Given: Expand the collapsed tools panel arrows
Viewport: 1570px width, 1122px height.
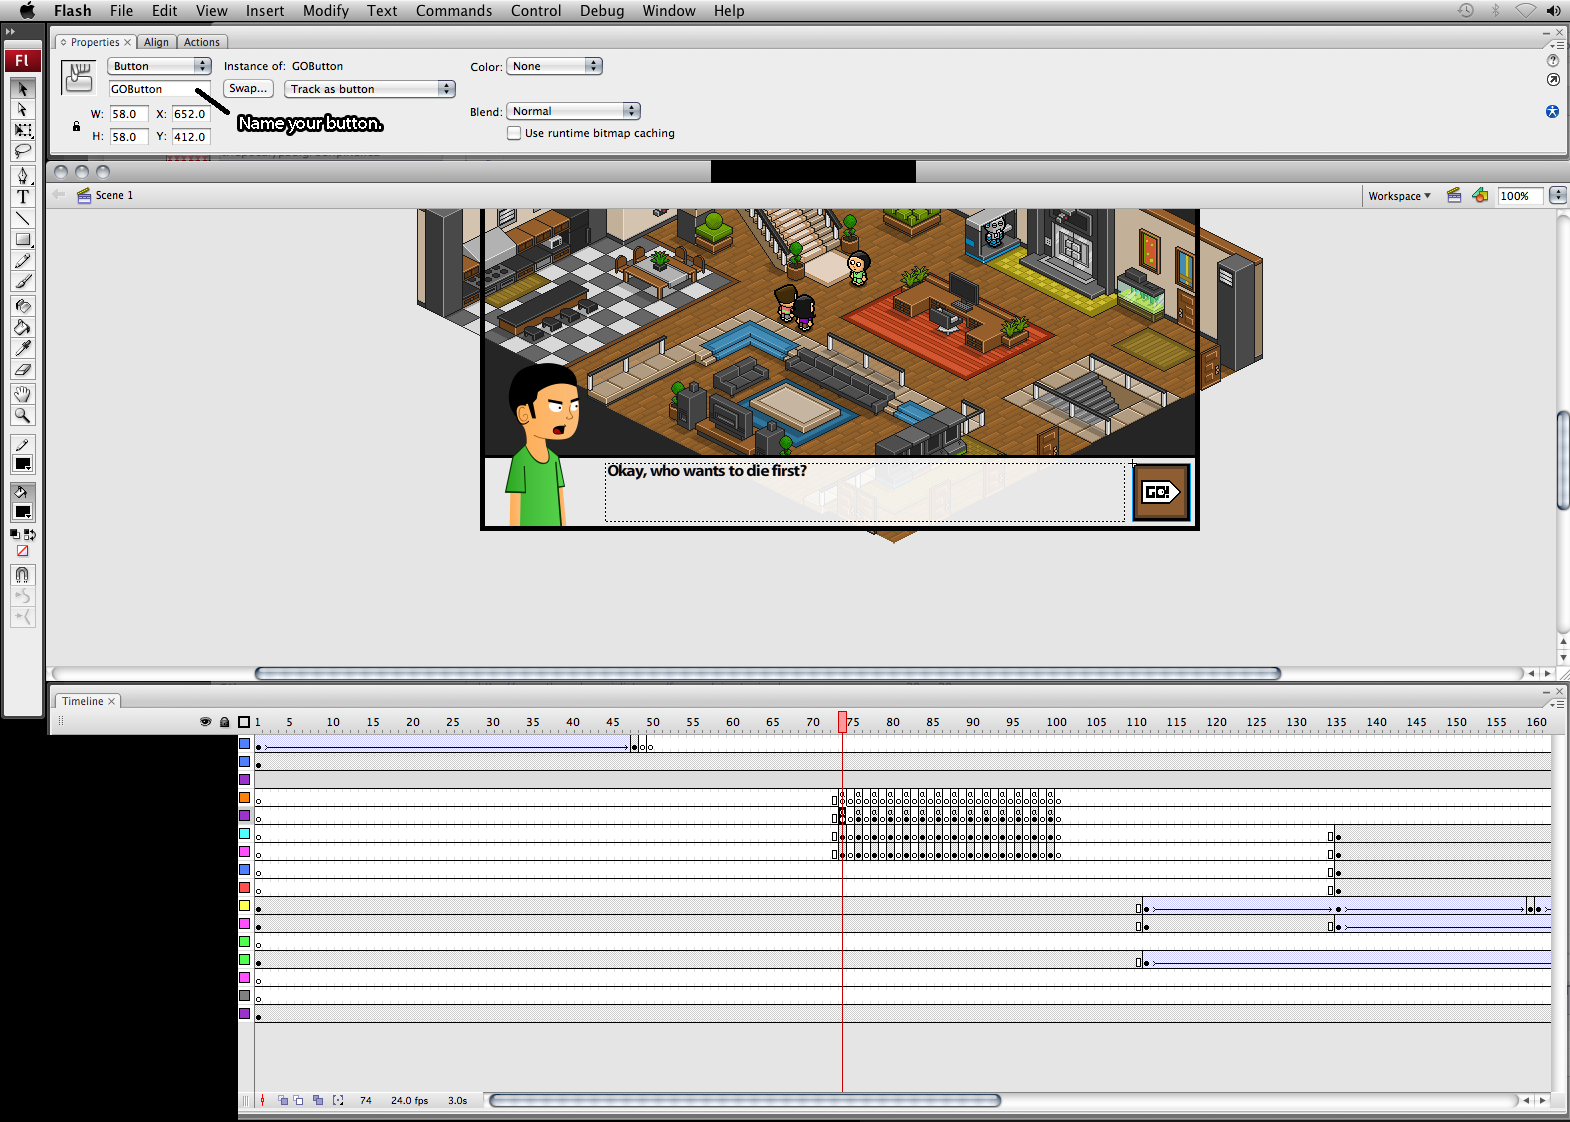Looking at the screenshot, I should click(11, 32).
